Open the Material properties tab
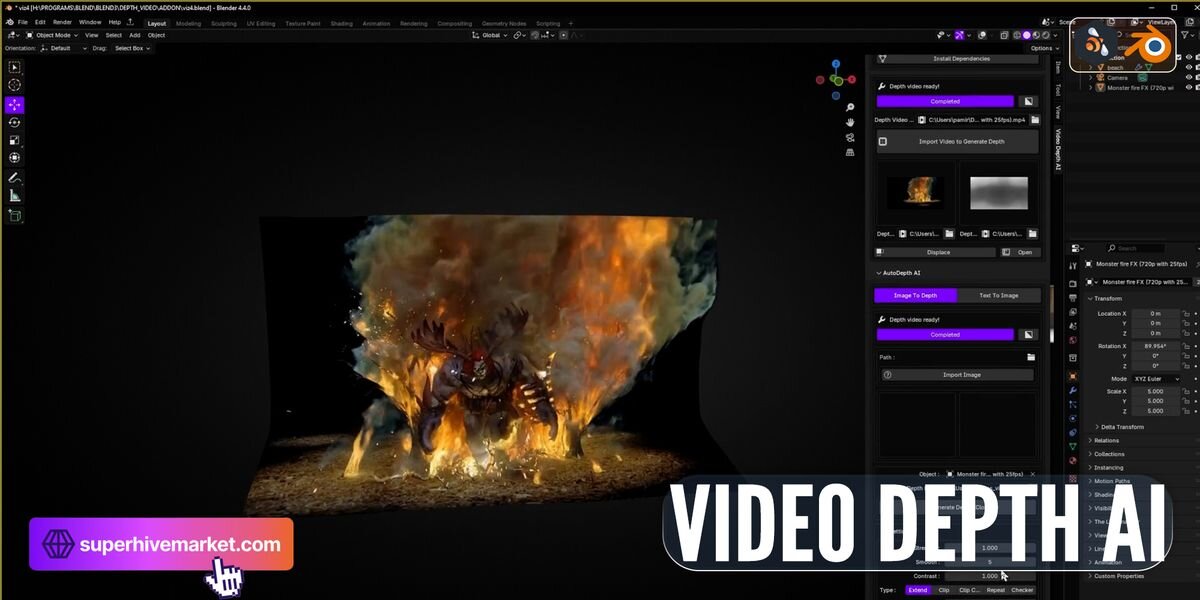1200x600 pixels. point(1072,460)
